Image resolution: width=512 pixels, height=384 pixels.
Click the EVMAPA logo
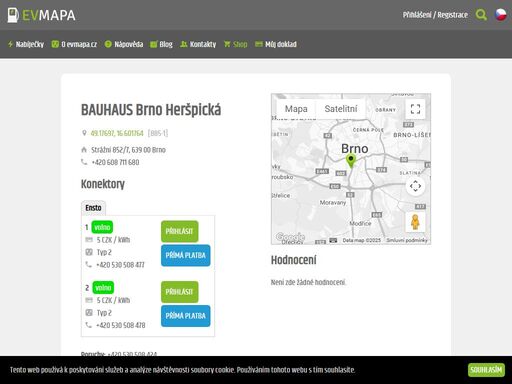[41, 15]
